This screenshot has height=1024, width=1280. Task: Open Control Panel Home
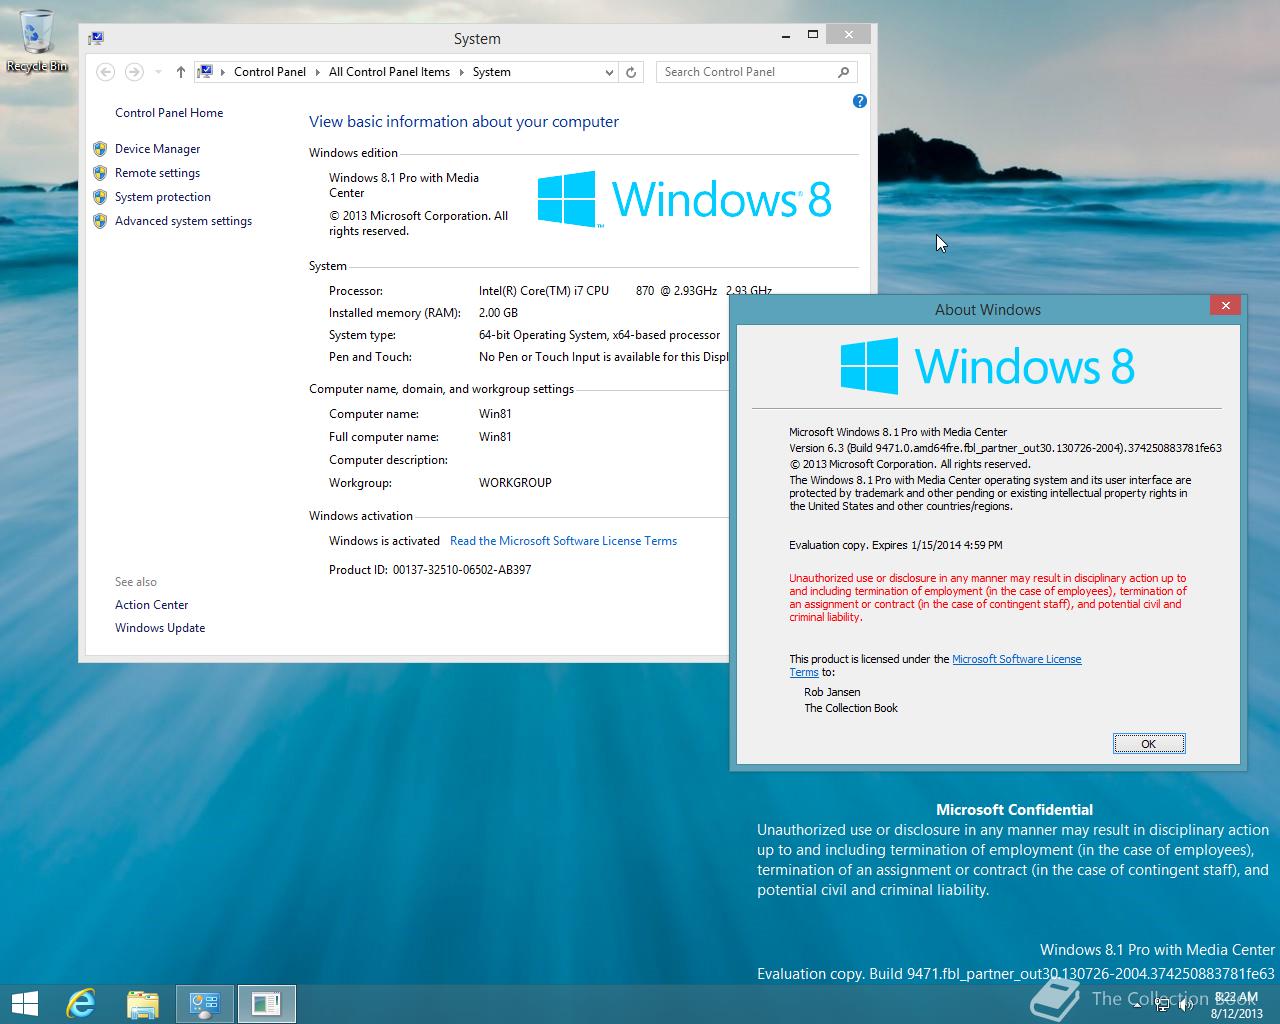[169, 113]
